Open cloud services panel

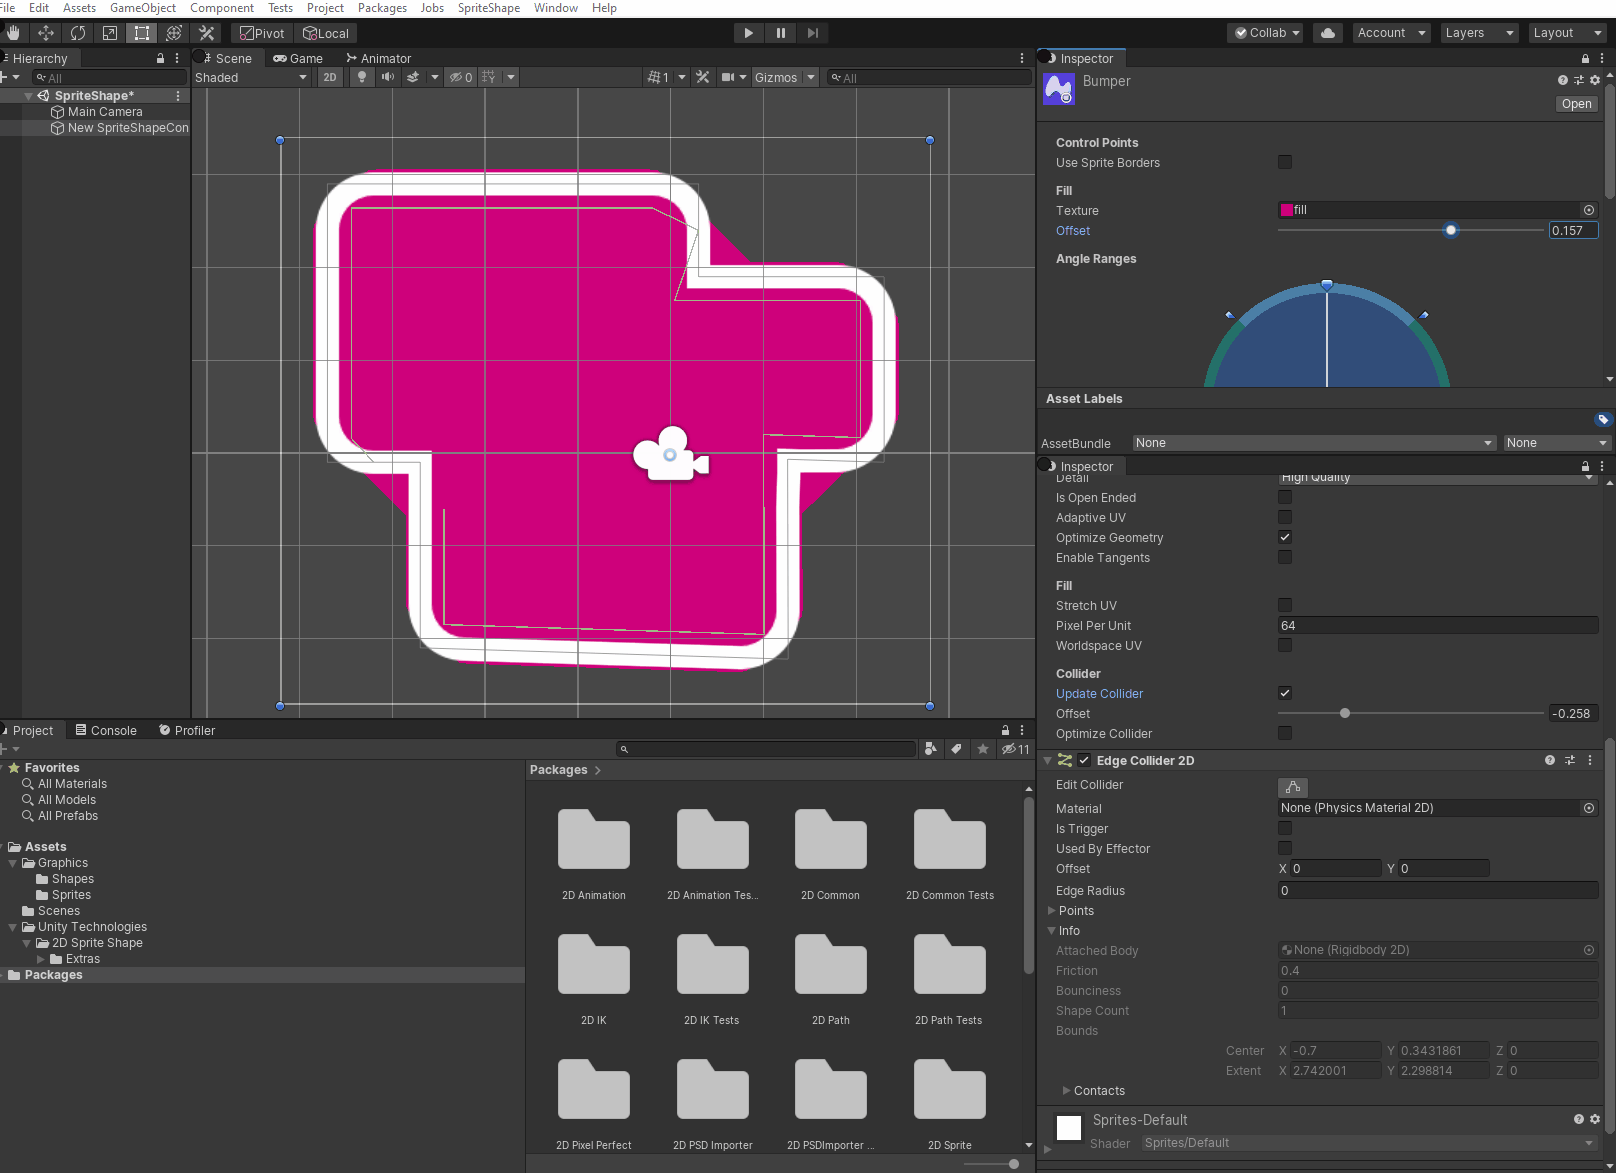[1328, 33]
